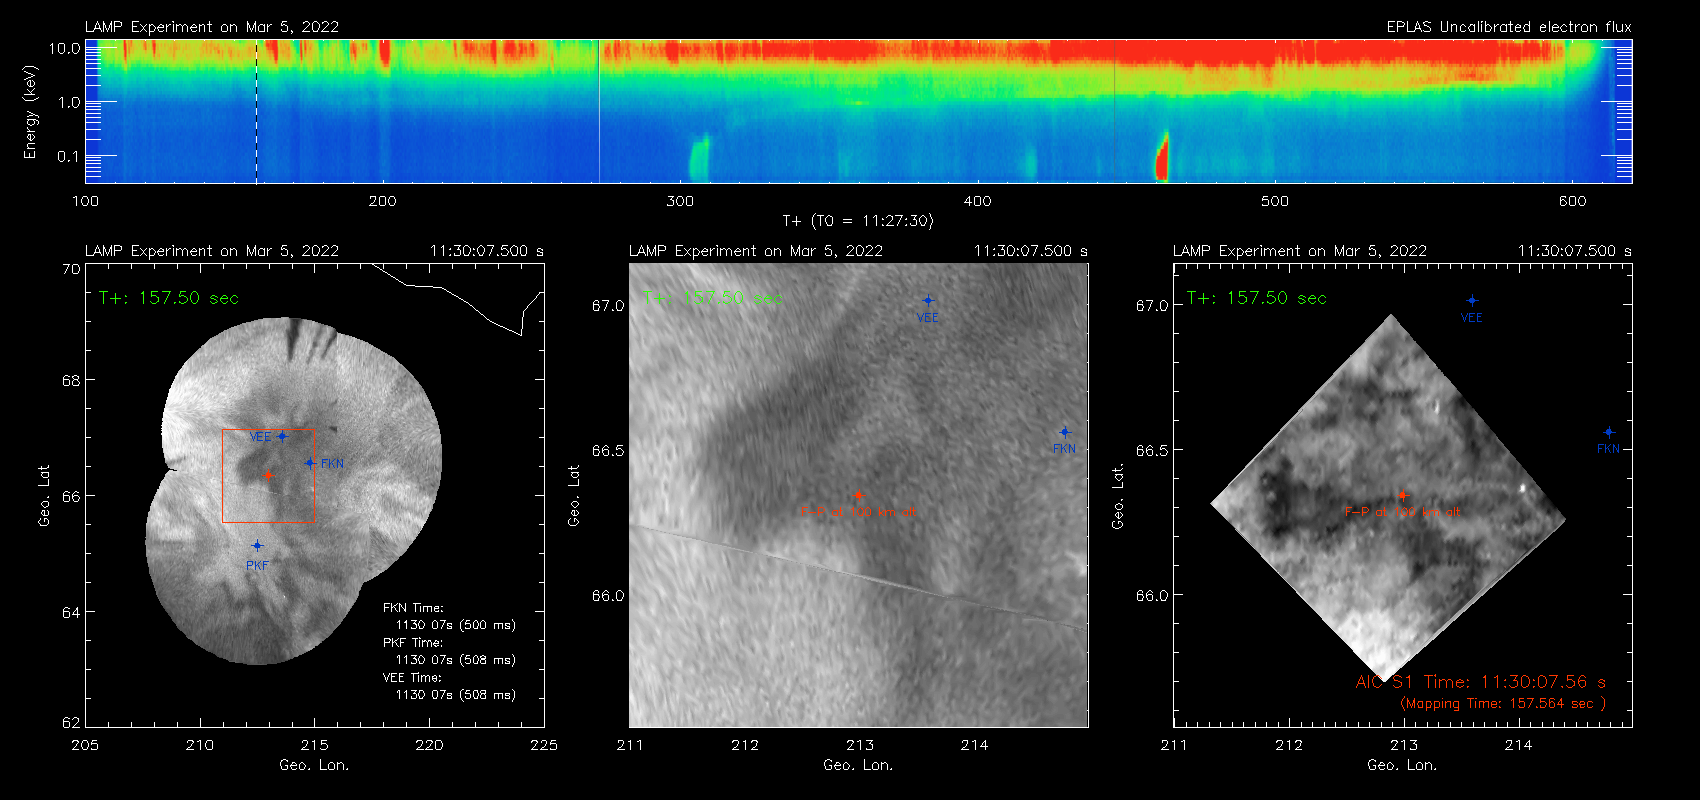1700x800 pixels.
Task: Click '11:30:07.500 s' timestamp above middle panel
Action: (x=1031, y=251)
